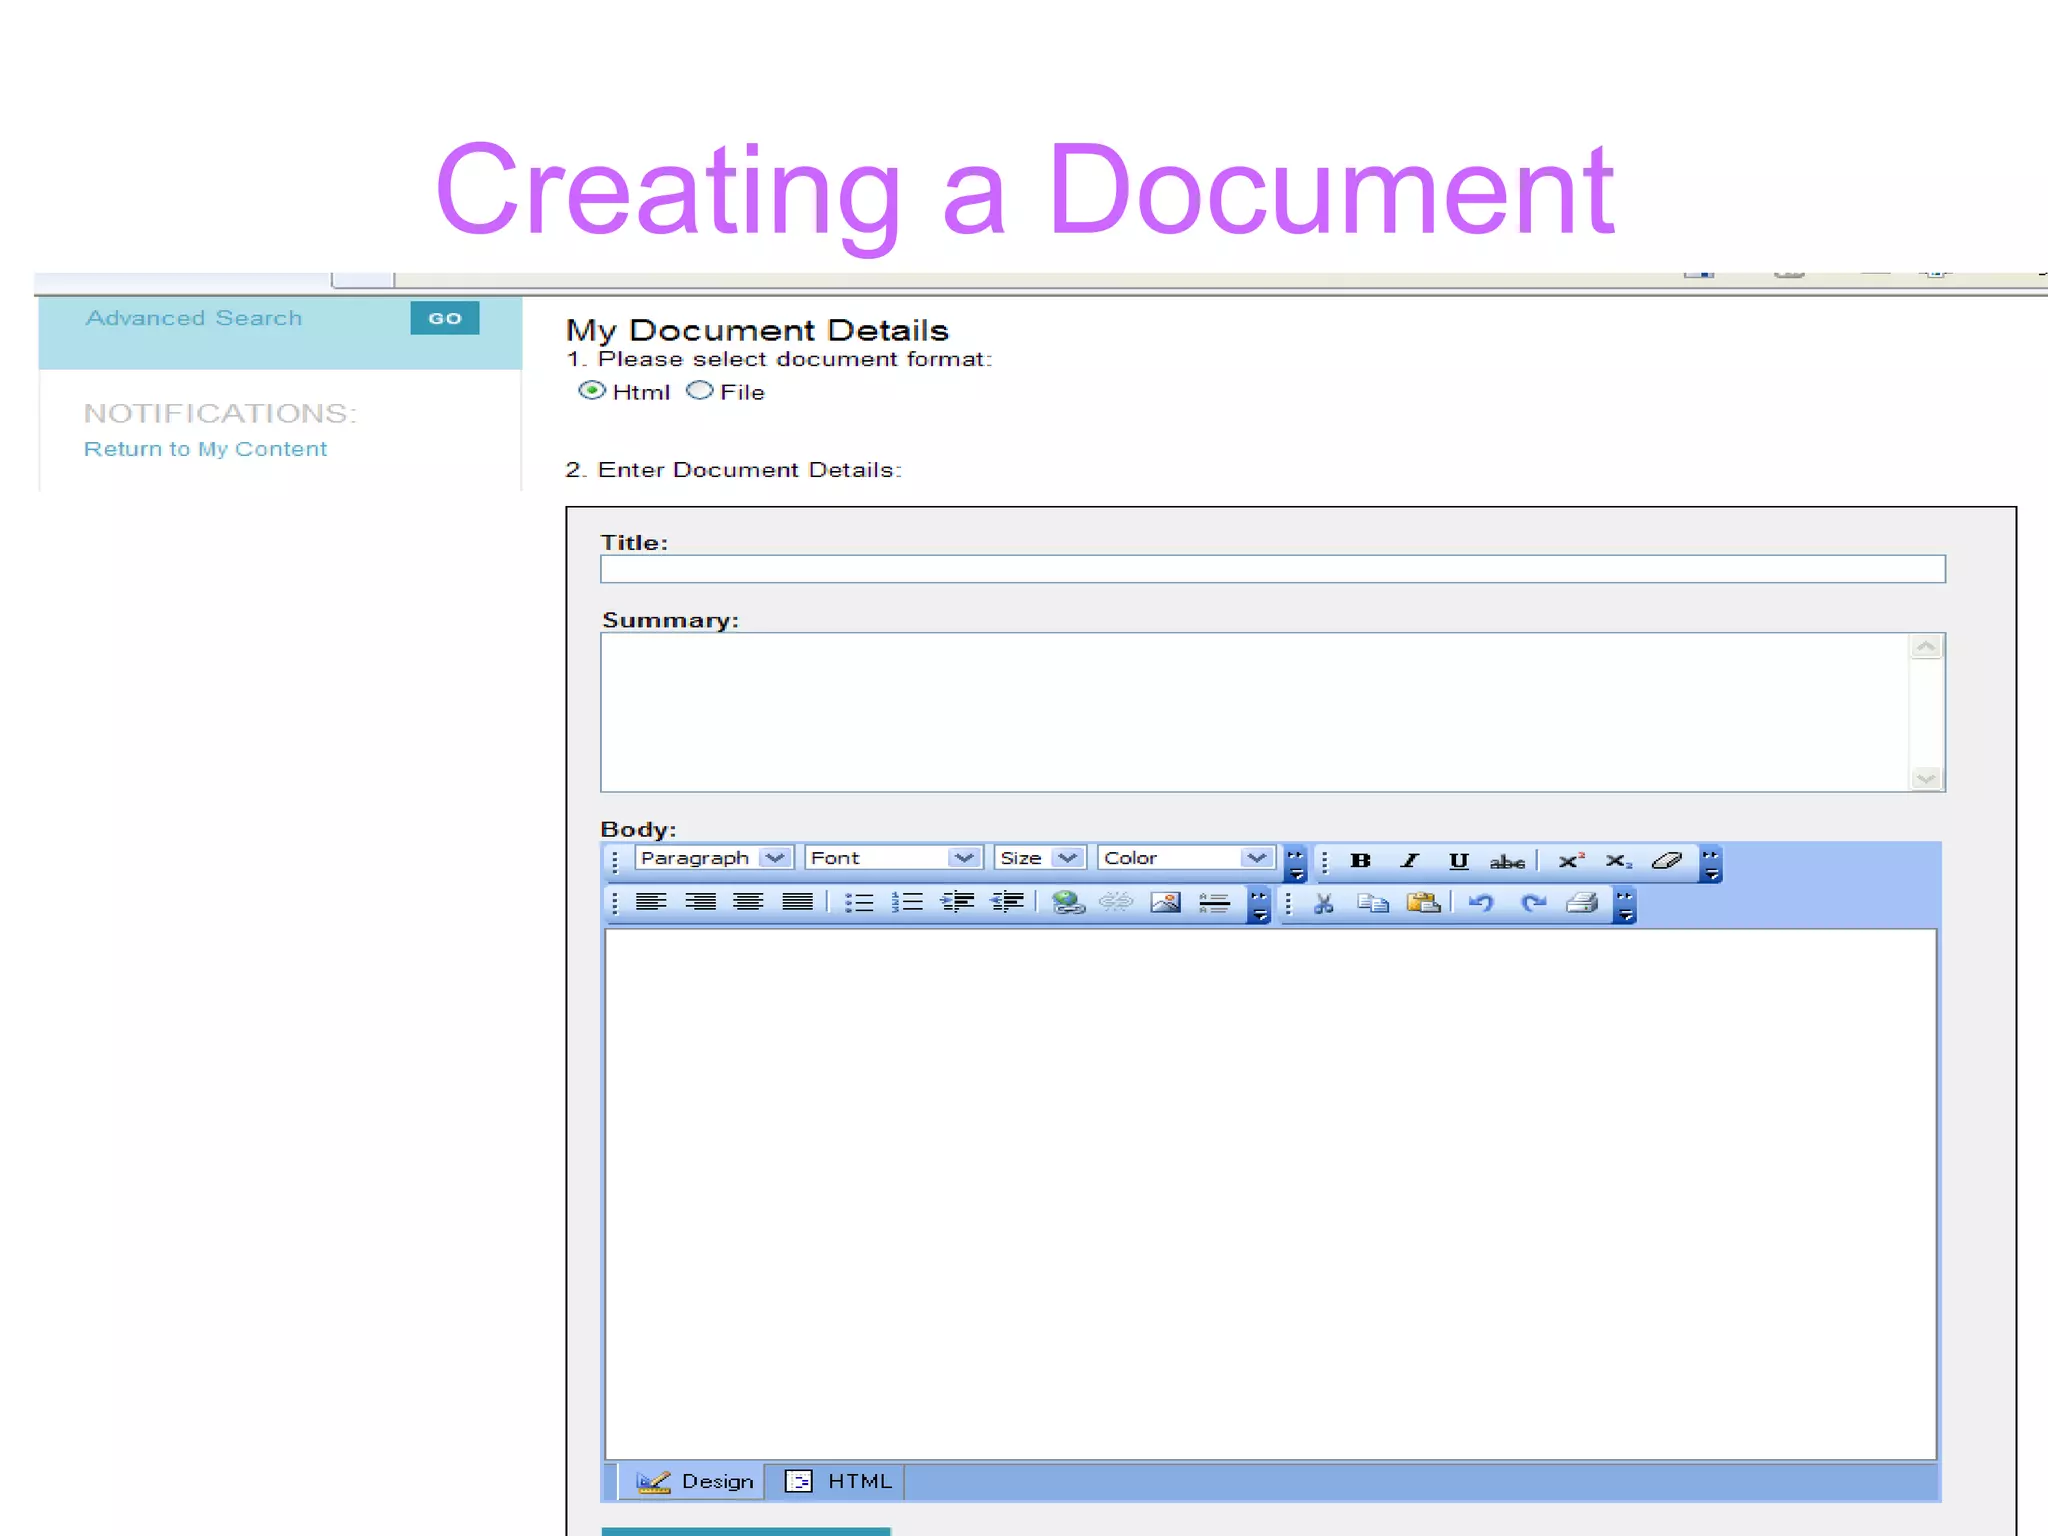Copy selection icon

1373,904
